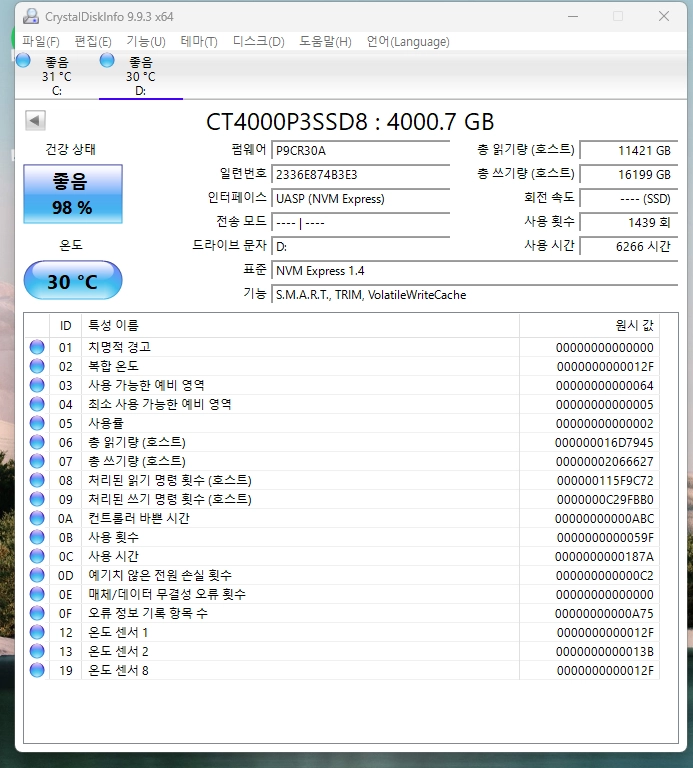Click total host reads value 11421 GB

(629, 150)
